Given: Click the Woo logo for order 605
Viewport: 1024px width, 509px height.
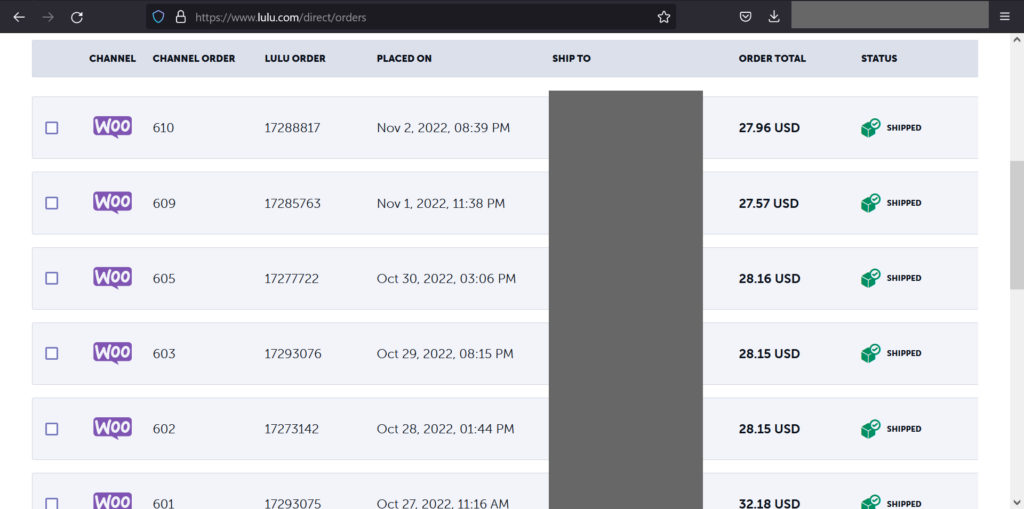Looking at the screenshot, I should pos(112,278).
